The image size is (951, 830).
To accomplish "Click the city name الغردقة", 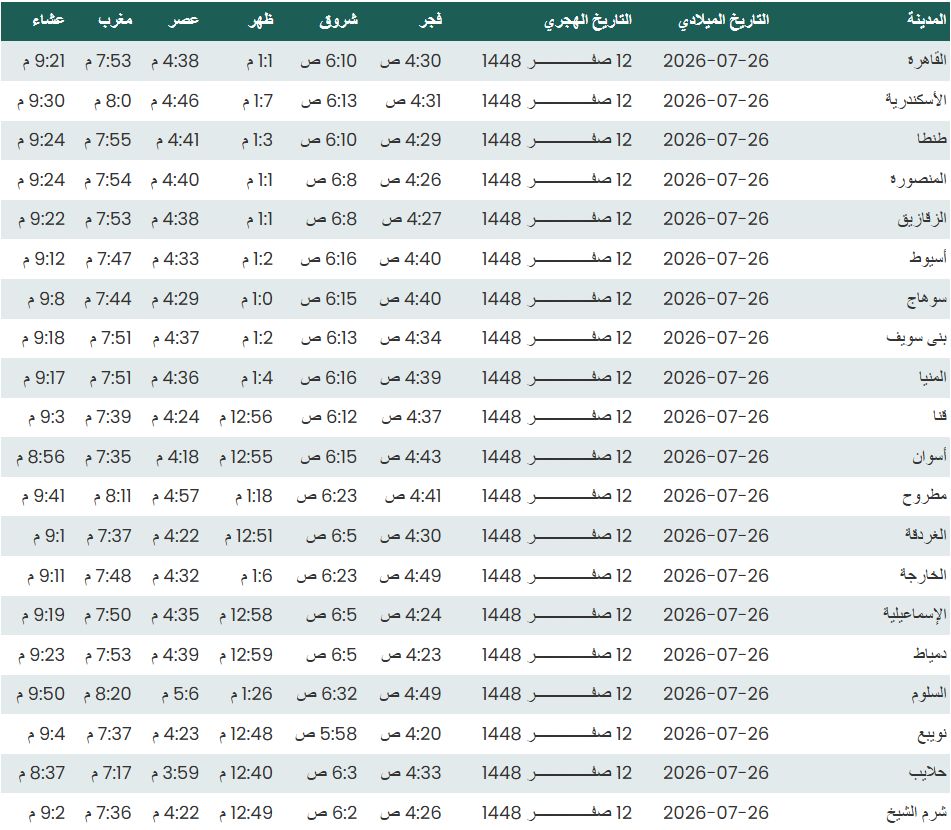I will pos(926,535).
